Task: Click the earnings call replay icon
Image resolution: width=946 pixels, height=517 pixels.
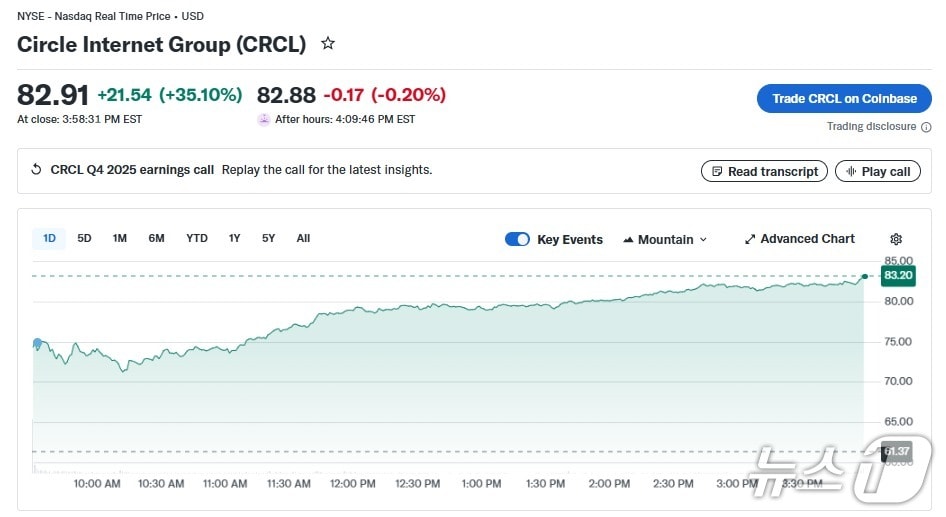Action: (37, 170)
